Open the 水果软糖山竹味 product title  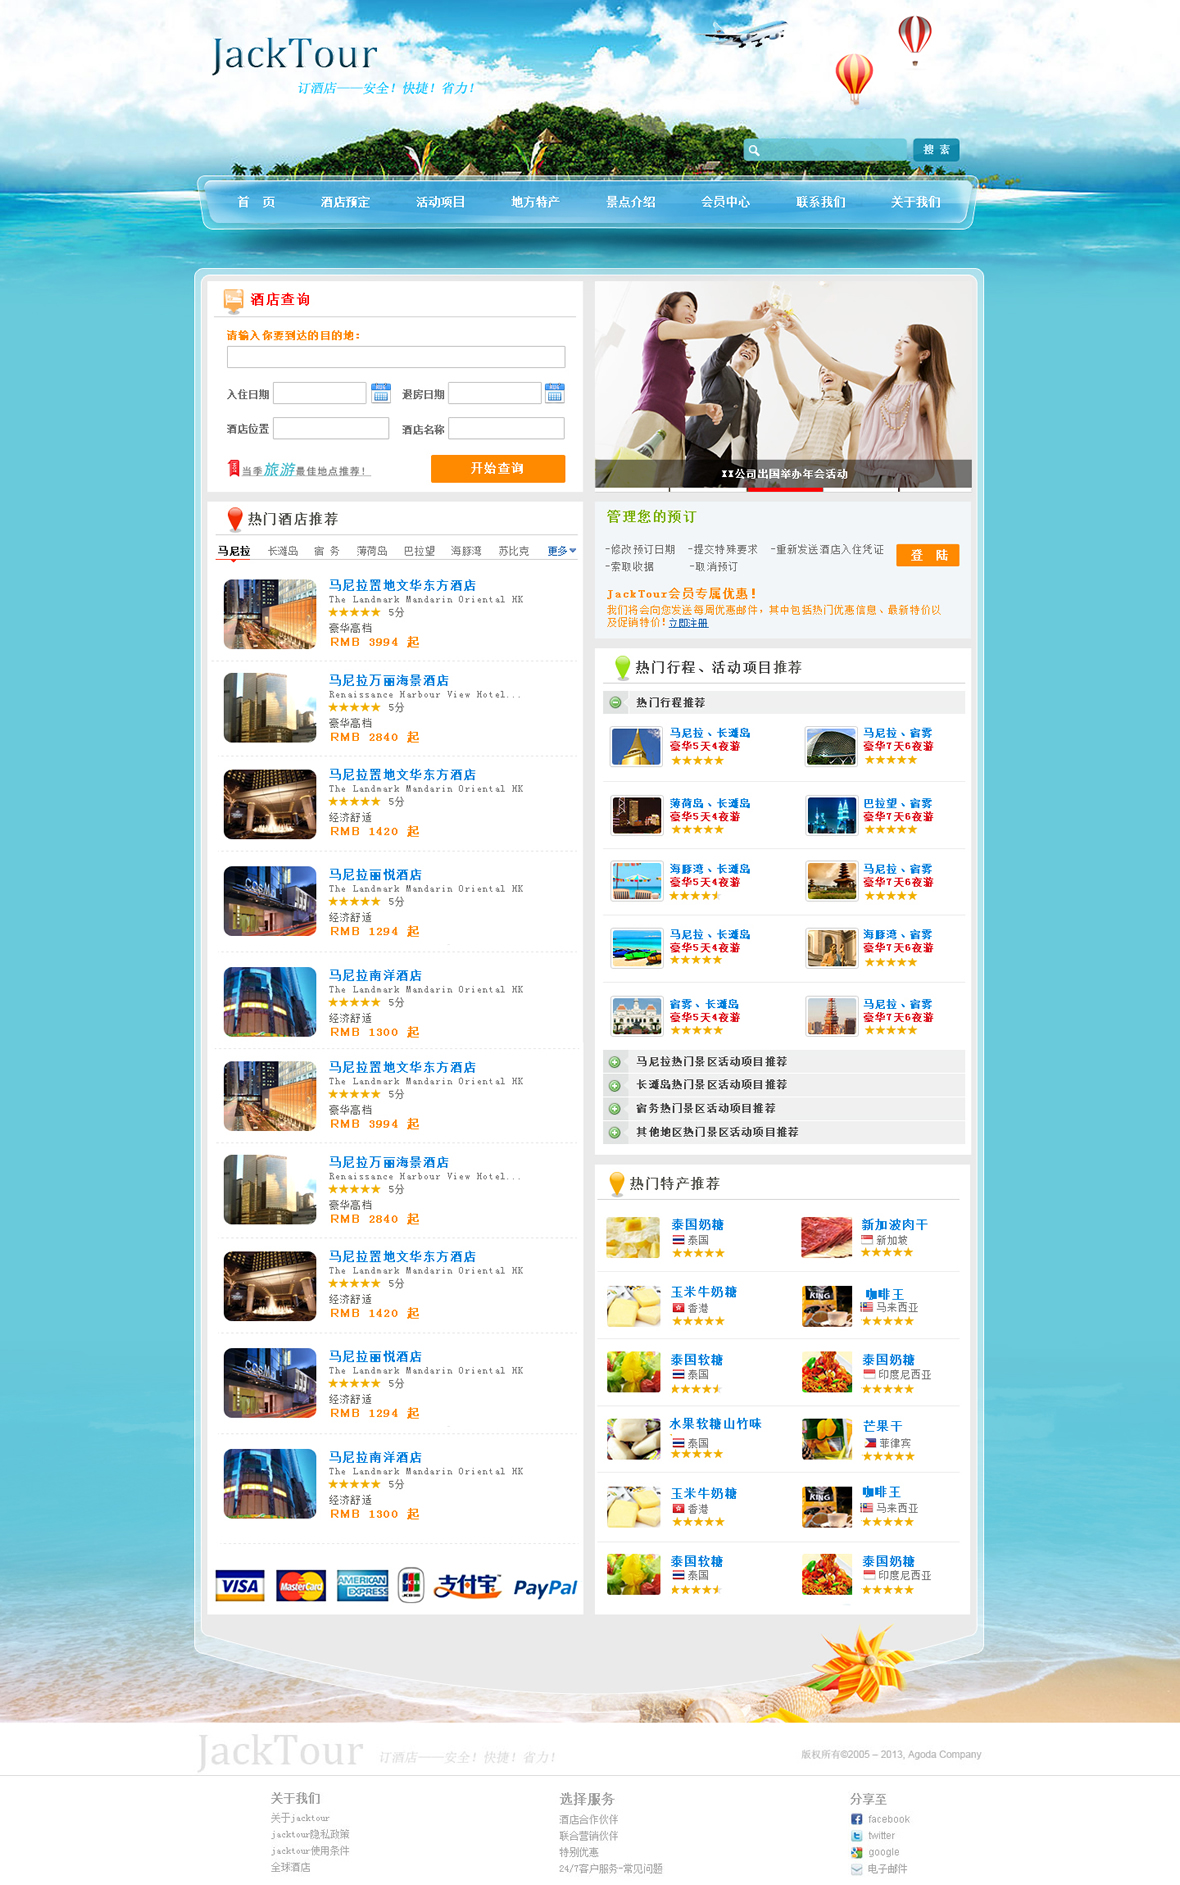click(x=716, y=1424)
